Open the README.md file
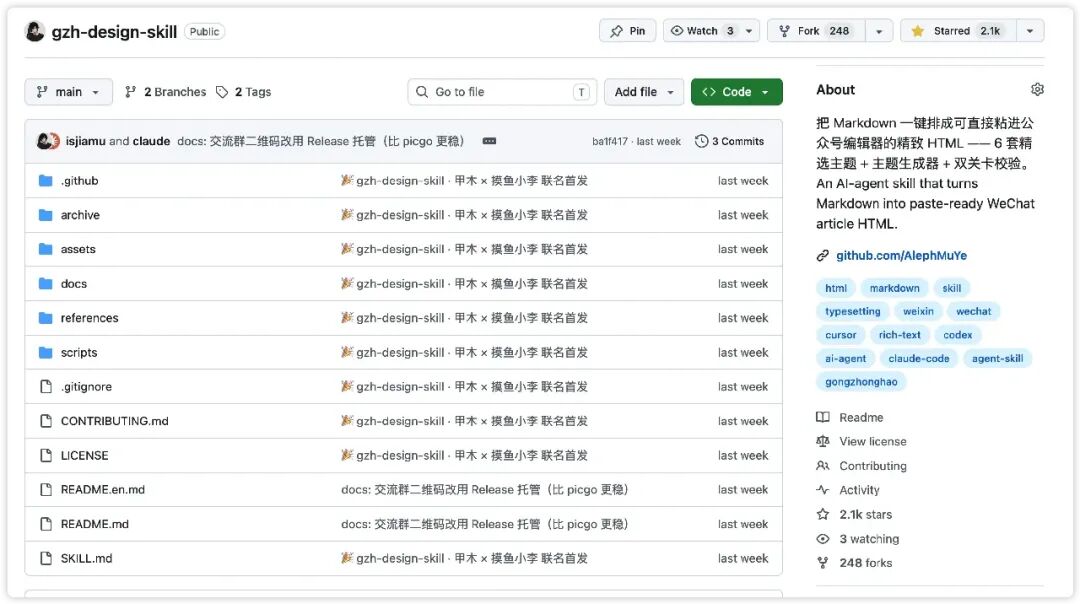The height and width of the screenshot is (604, 1080). 94,524
